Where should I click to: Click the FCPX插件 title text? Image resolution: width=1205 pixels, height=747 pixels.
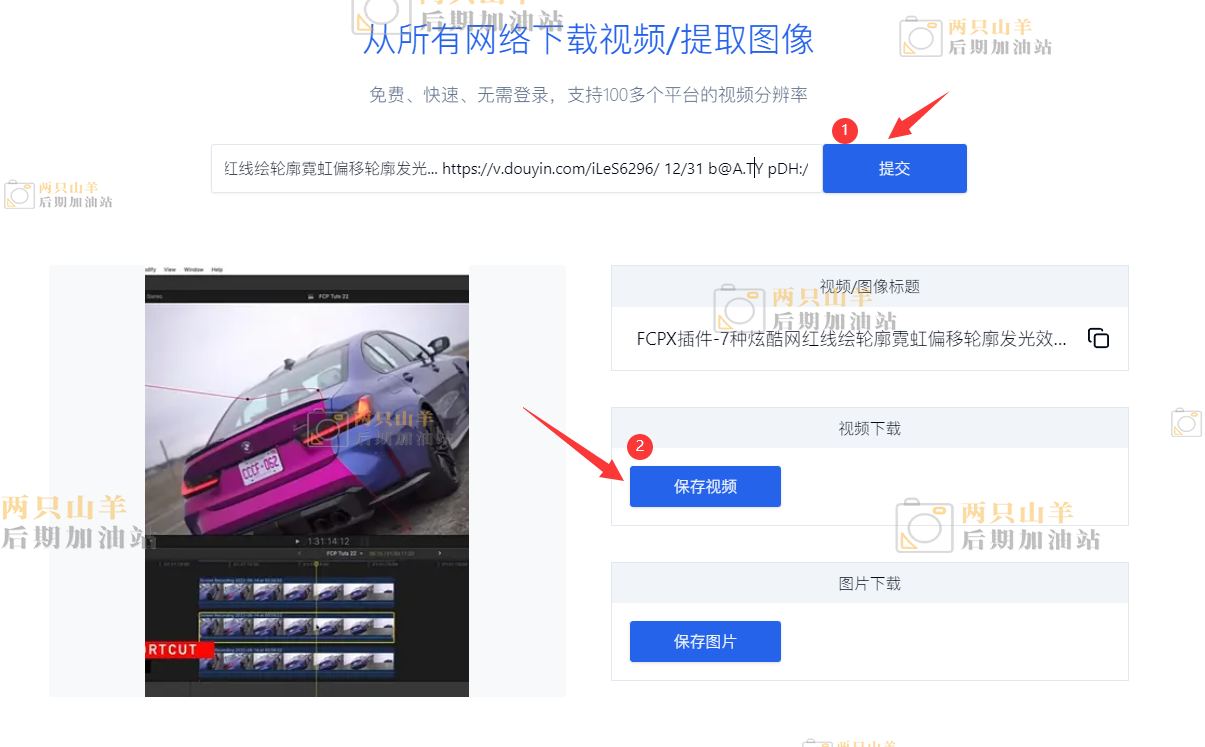[851, 338]
